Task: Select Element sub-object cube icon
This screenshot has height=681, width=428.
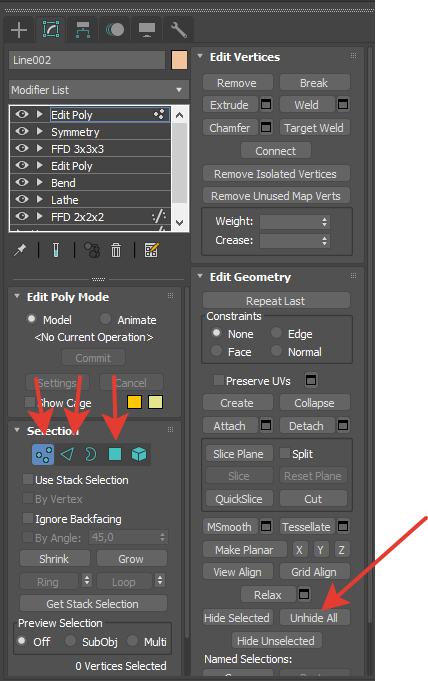Action: (x=139, y=454)
